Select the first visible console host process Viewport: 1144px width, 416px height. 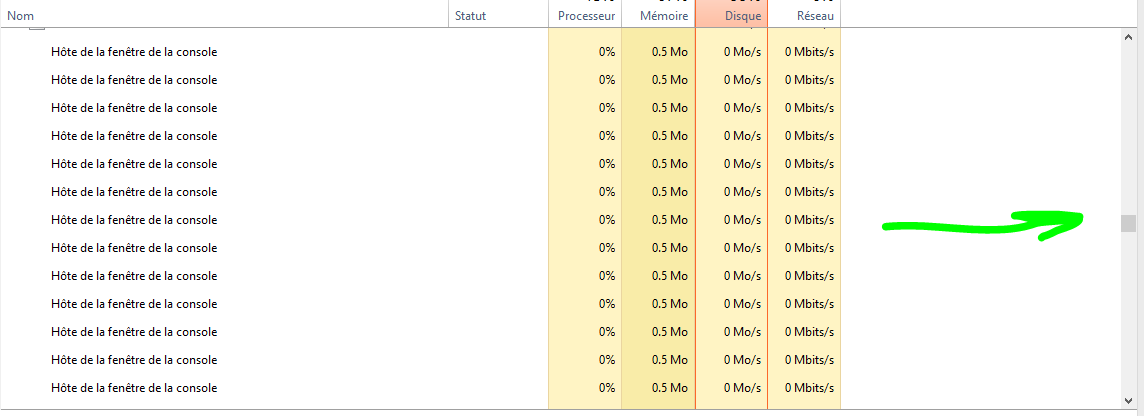click(134, 52)
